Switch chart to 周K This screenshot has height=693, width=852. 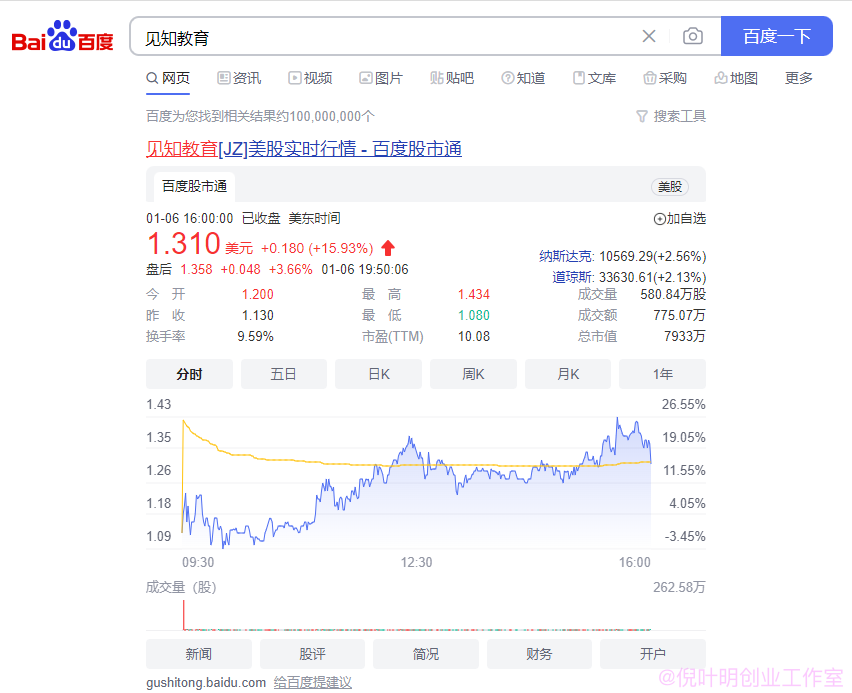473,374
